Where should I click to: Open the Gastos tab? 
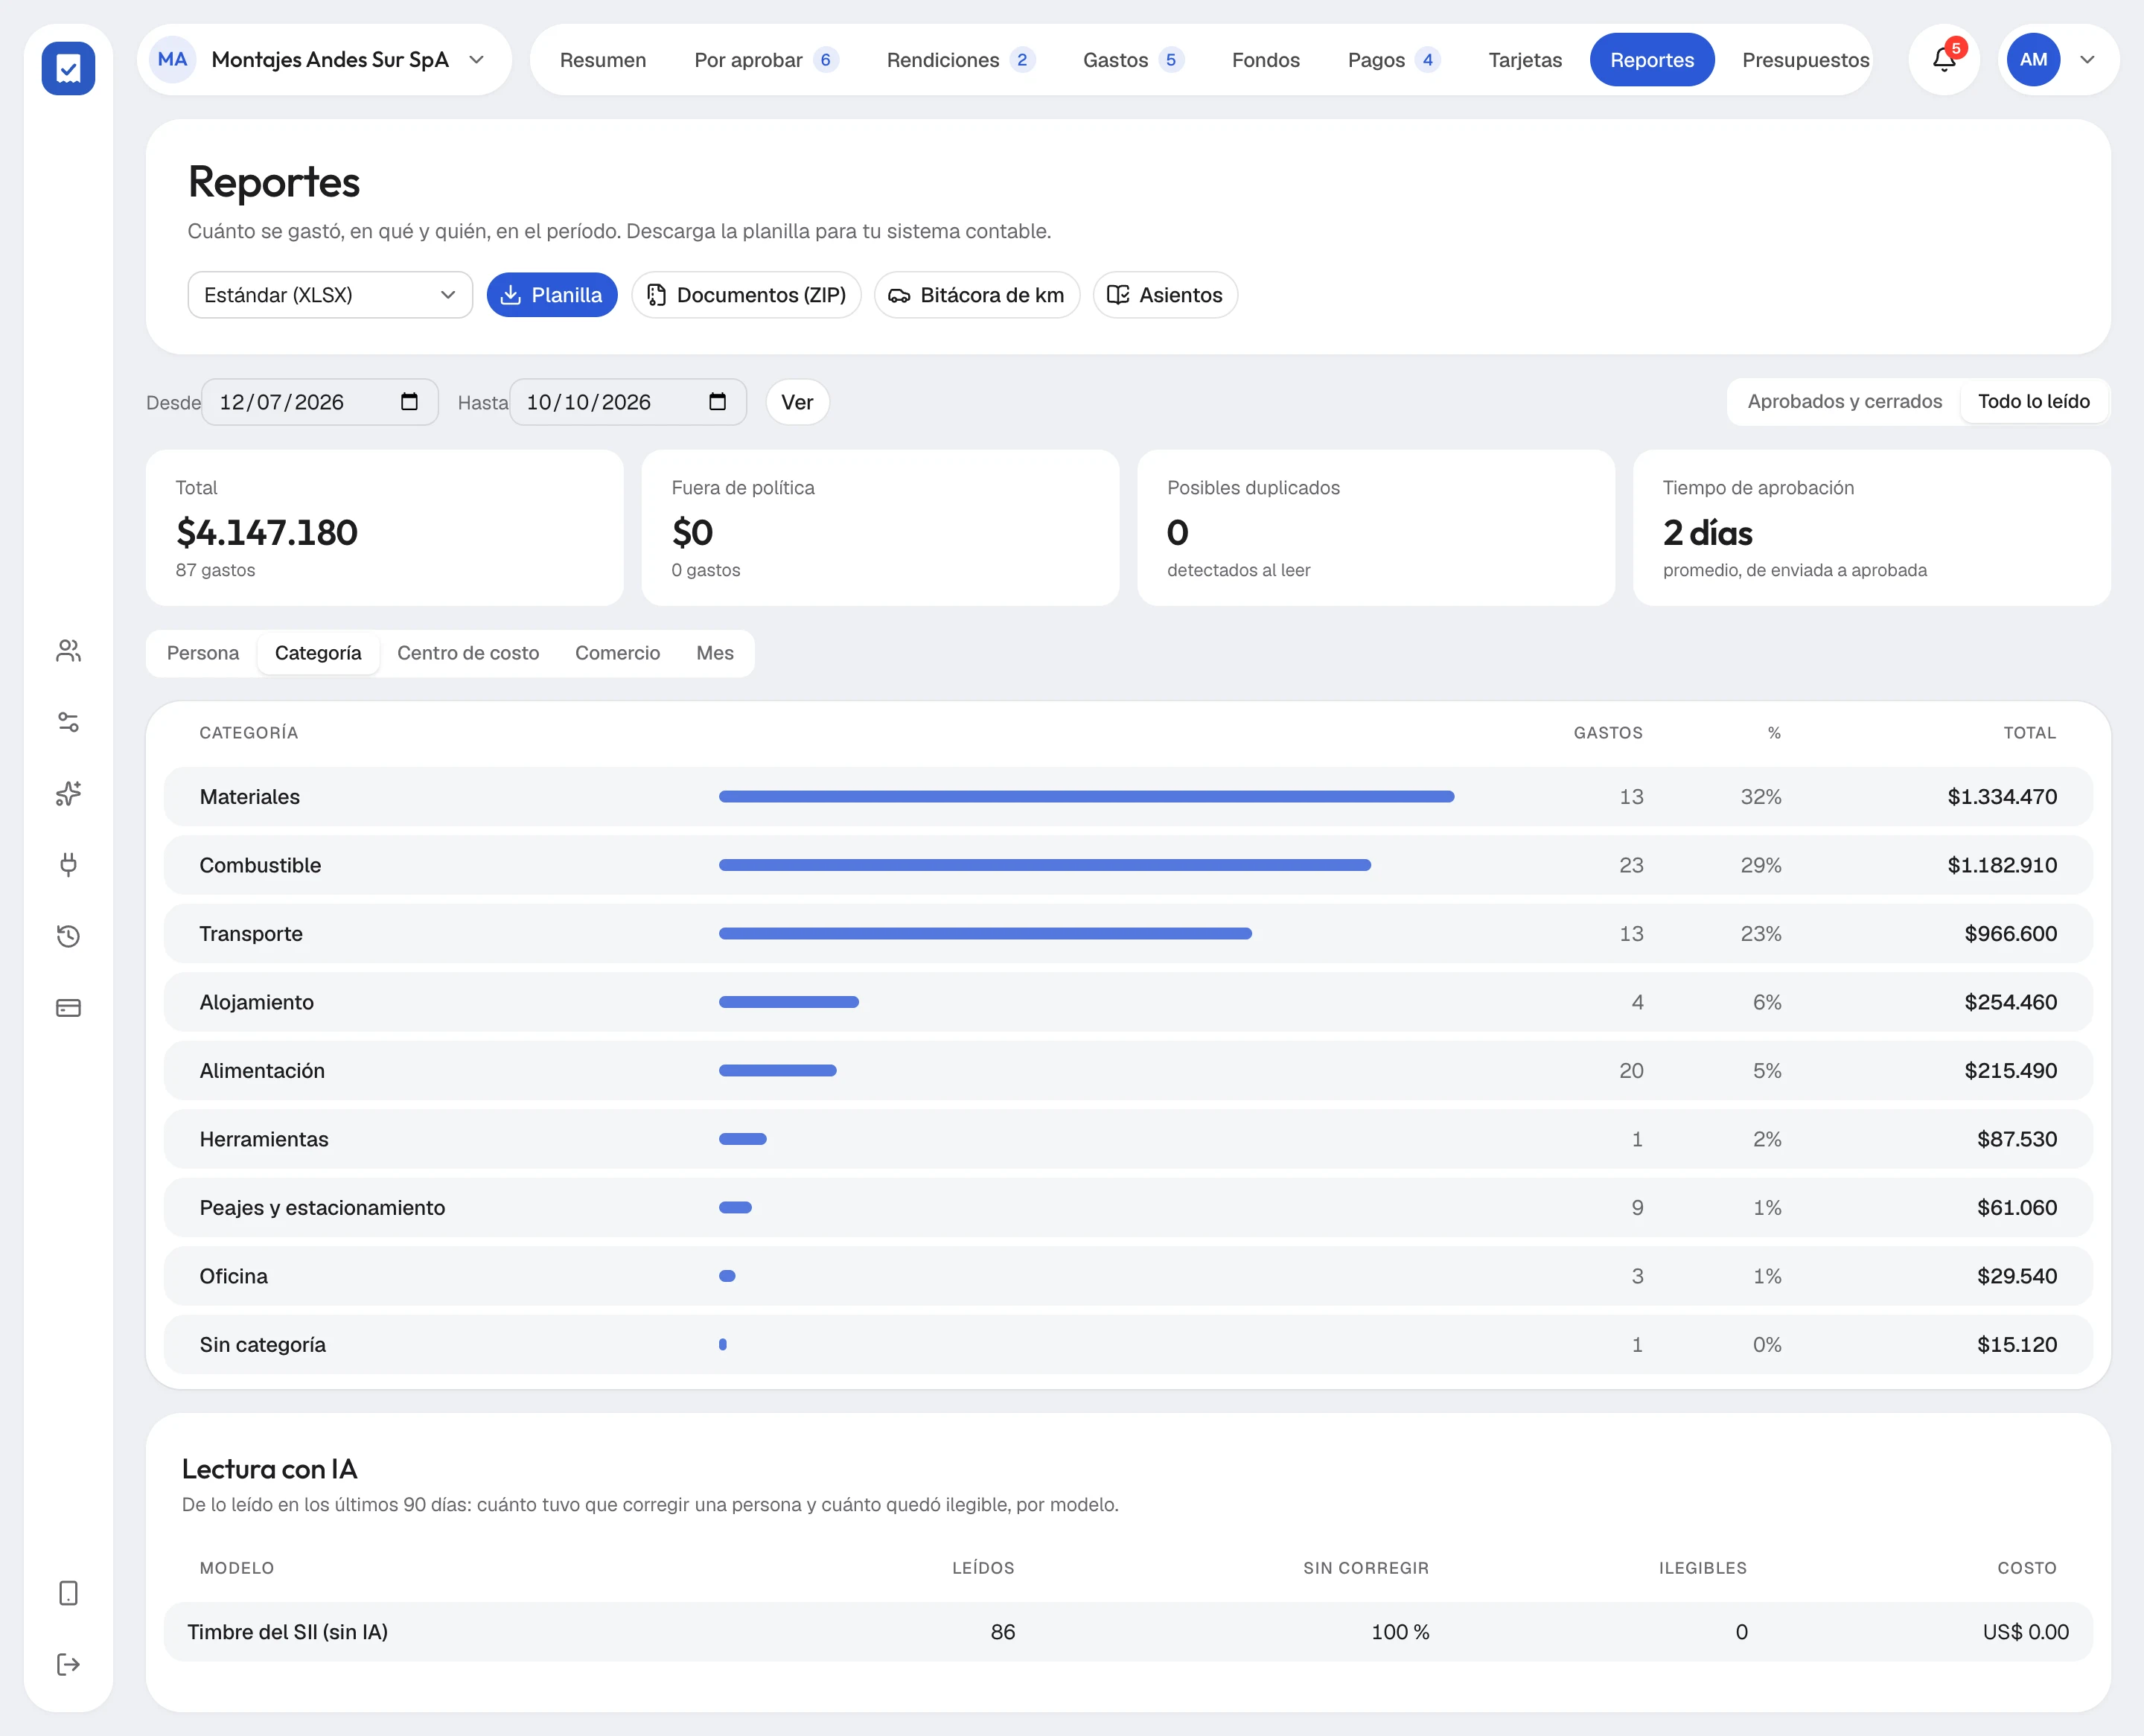[x=1132, y=60]
